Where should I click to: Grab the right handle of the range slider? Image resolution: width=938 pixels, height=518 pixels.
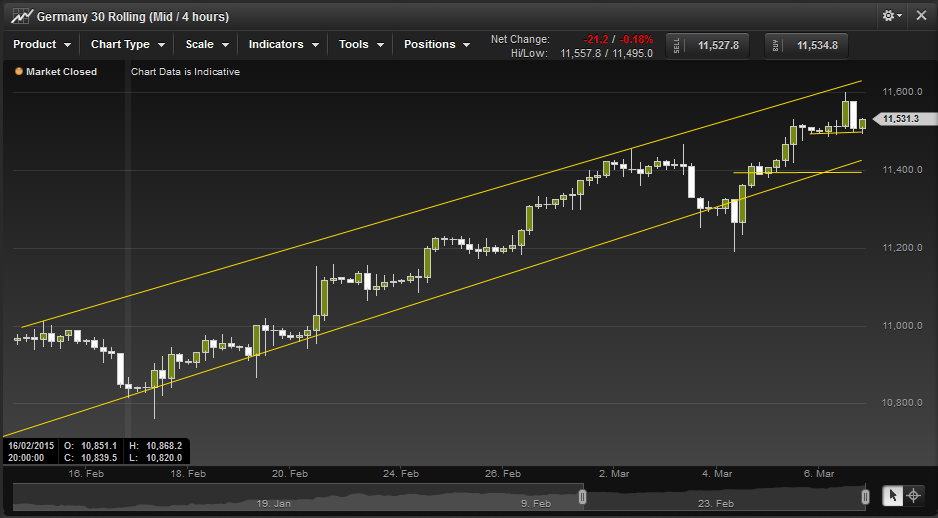click(x=865, y=497)
